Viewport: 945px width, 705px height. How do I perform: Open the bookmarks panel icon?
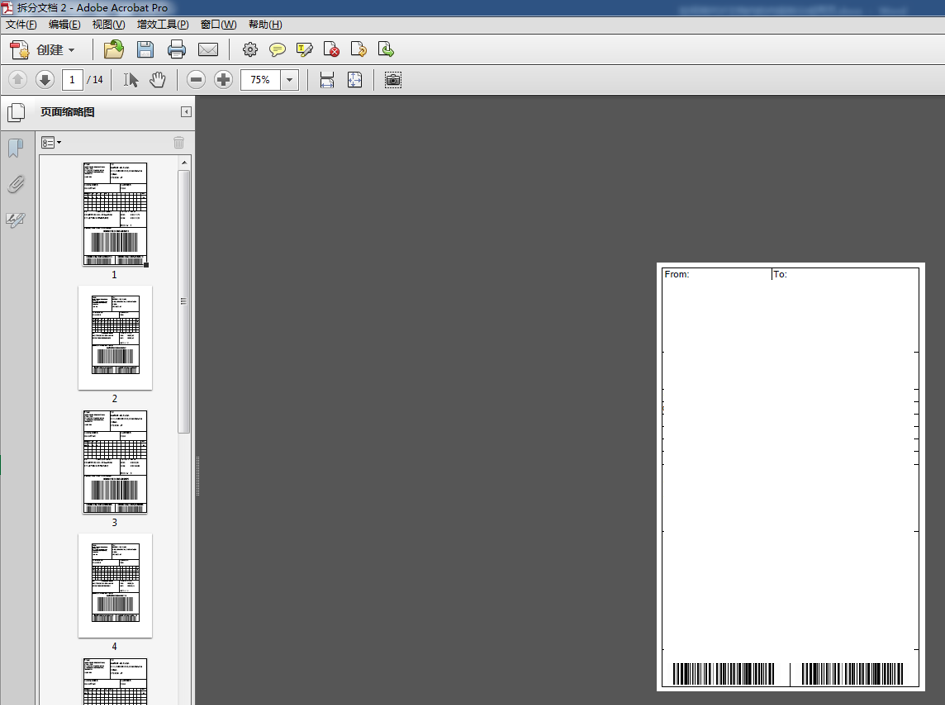pyautogui.click(x=16, y=148)
